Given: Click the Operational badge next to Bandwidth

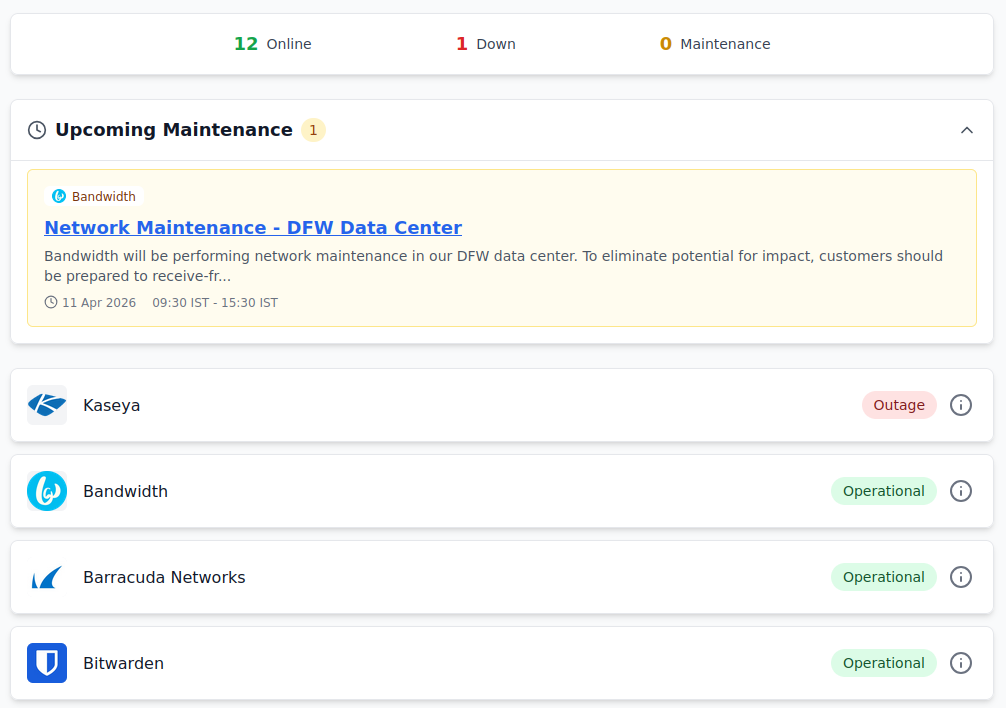Looking at the screenshot, I should tap(883, 491).
